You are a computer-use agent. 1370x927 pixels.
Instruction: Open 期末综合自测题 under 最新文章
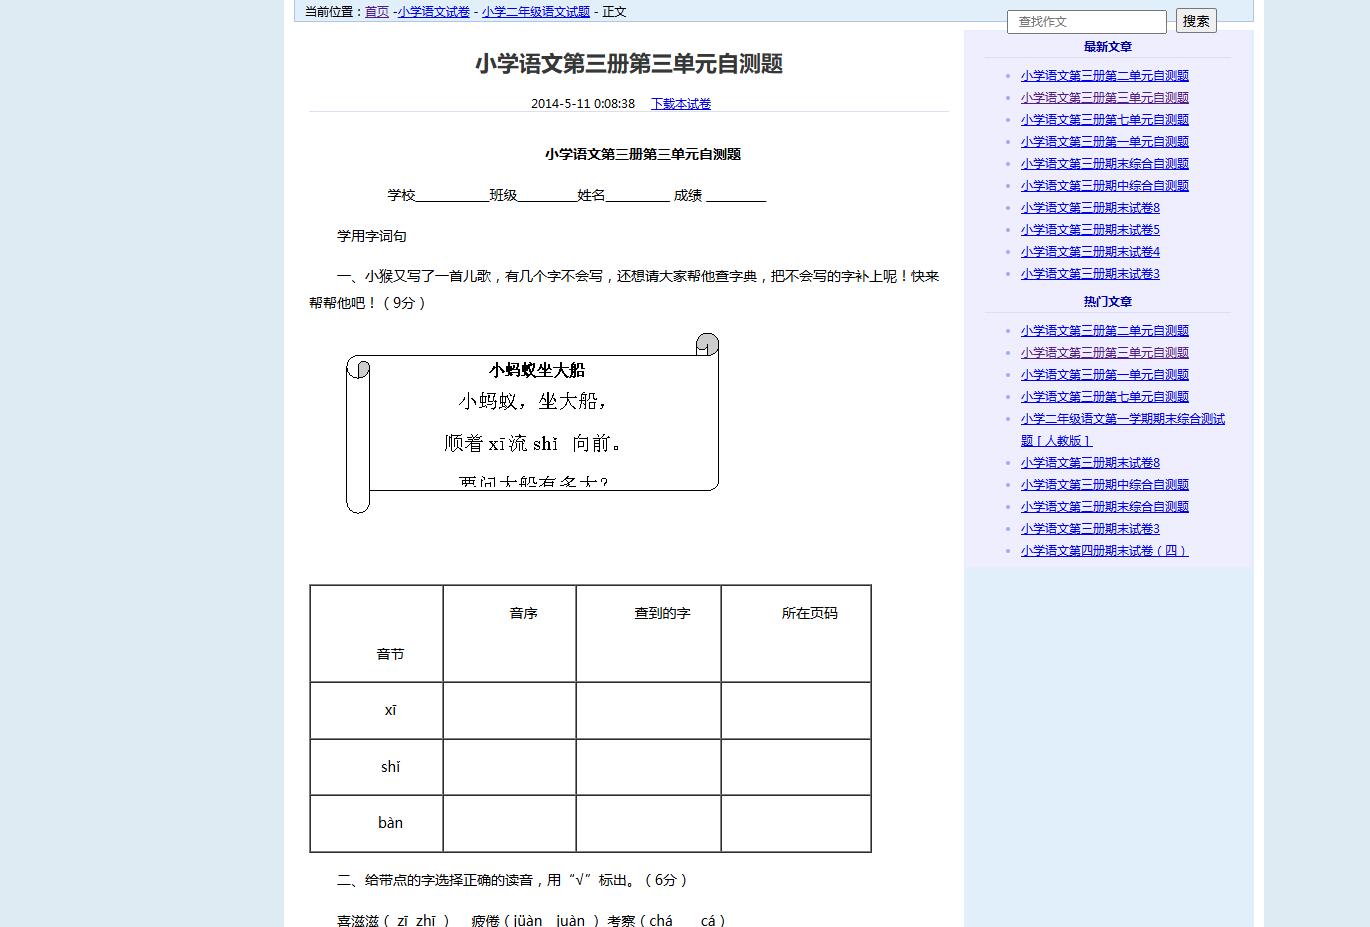click(x=1105, y=164)
